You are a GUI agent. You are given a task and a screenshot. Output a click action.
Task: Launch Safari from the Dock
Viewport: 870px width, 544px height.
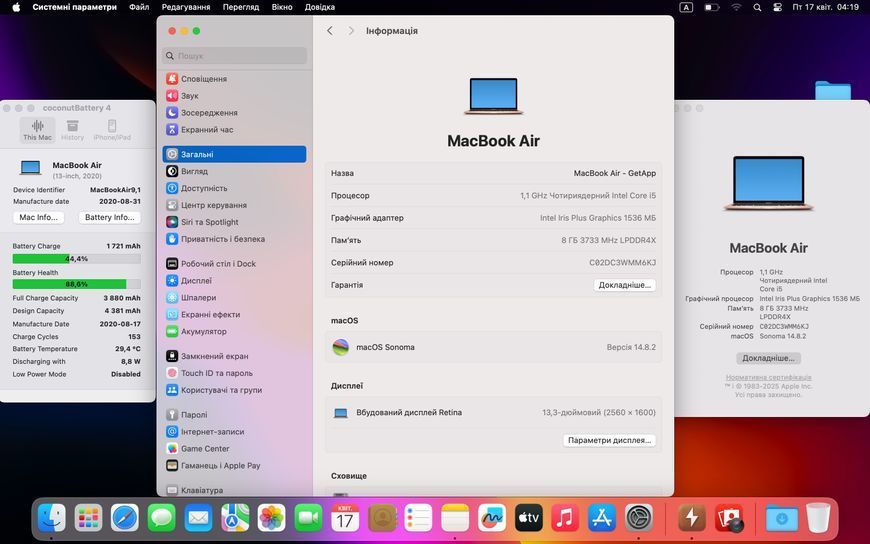click(125, 518)
